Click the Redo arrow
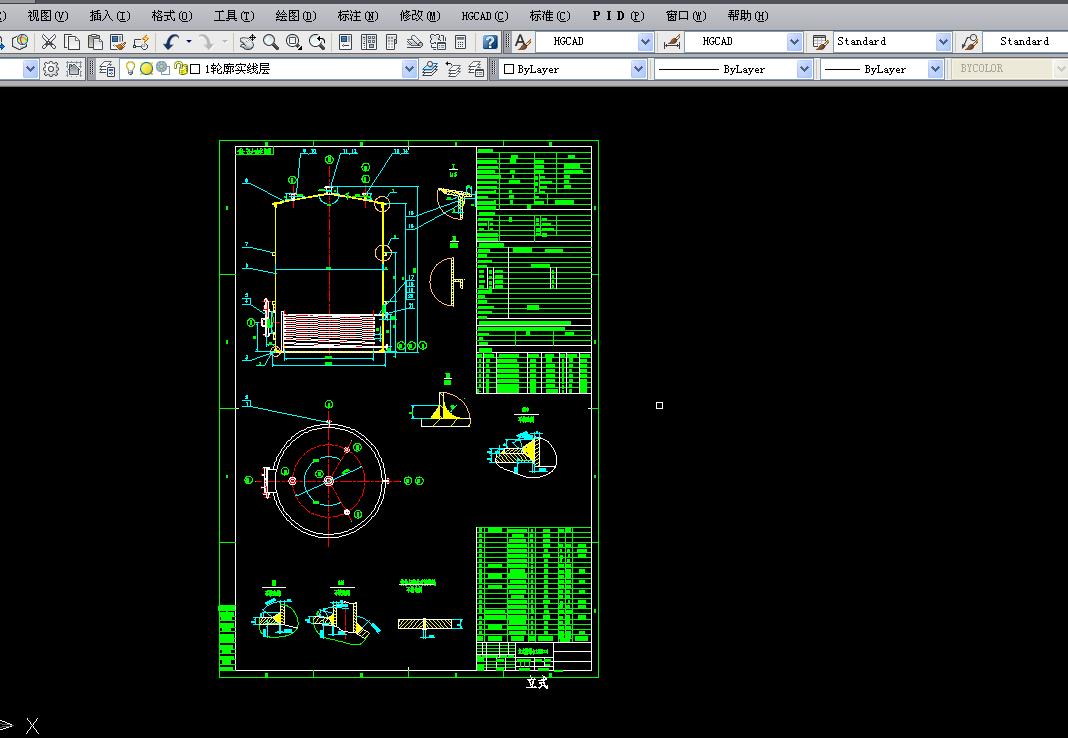The width and height of the screenshot is (1068, 738). pos(206,42)
